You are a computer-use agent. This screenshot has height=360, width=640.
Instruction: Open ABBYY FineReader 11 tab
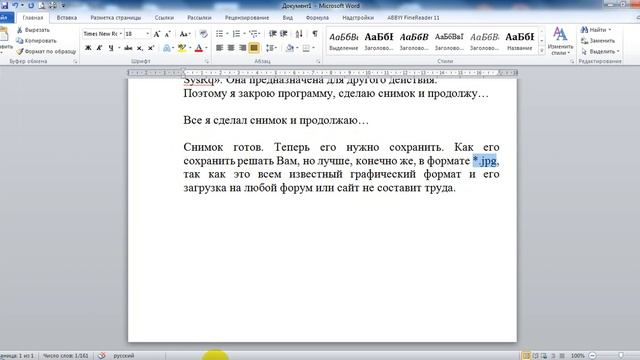pos(413,18)
